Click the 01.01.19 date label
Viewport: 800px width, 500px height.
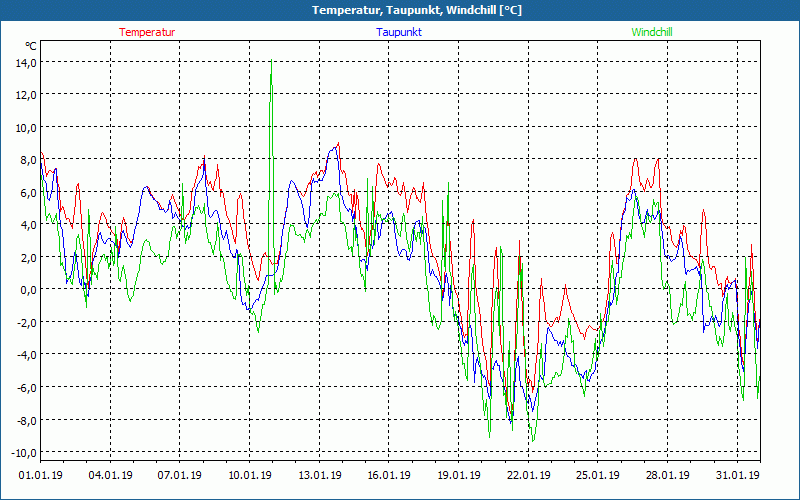click(x=41, y=475)
